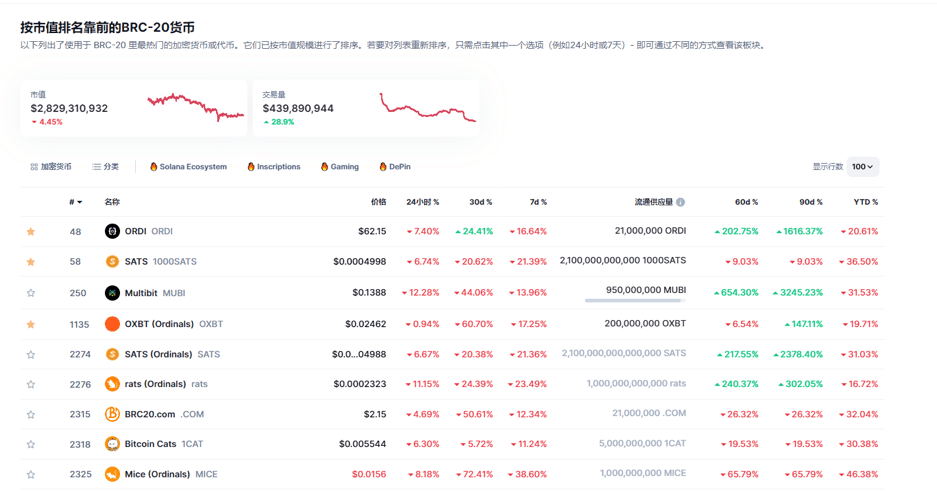
Task: Star the BRC20.com row
Action: [x=31, y=414]
